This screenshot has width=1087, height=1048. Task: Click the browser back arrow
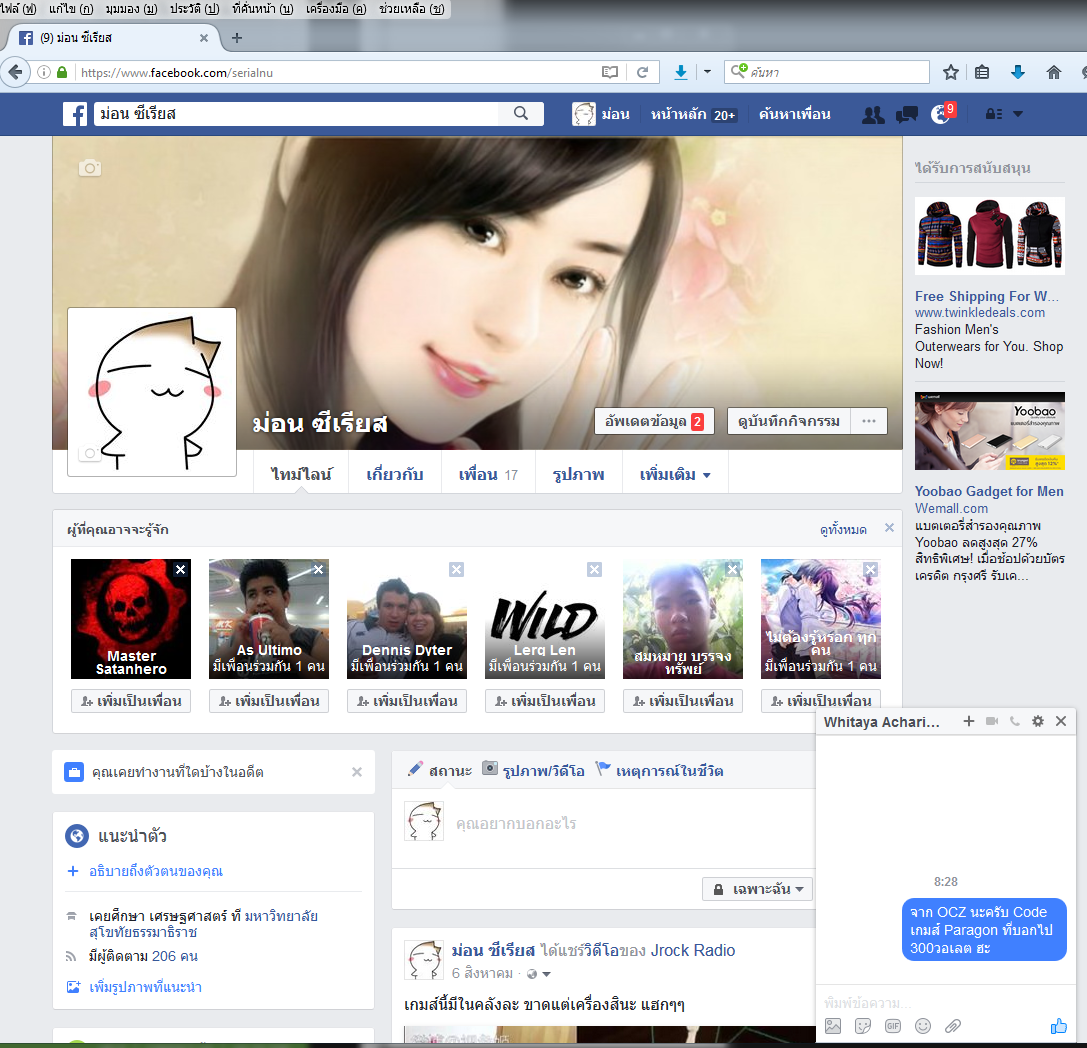pos(15,72)
